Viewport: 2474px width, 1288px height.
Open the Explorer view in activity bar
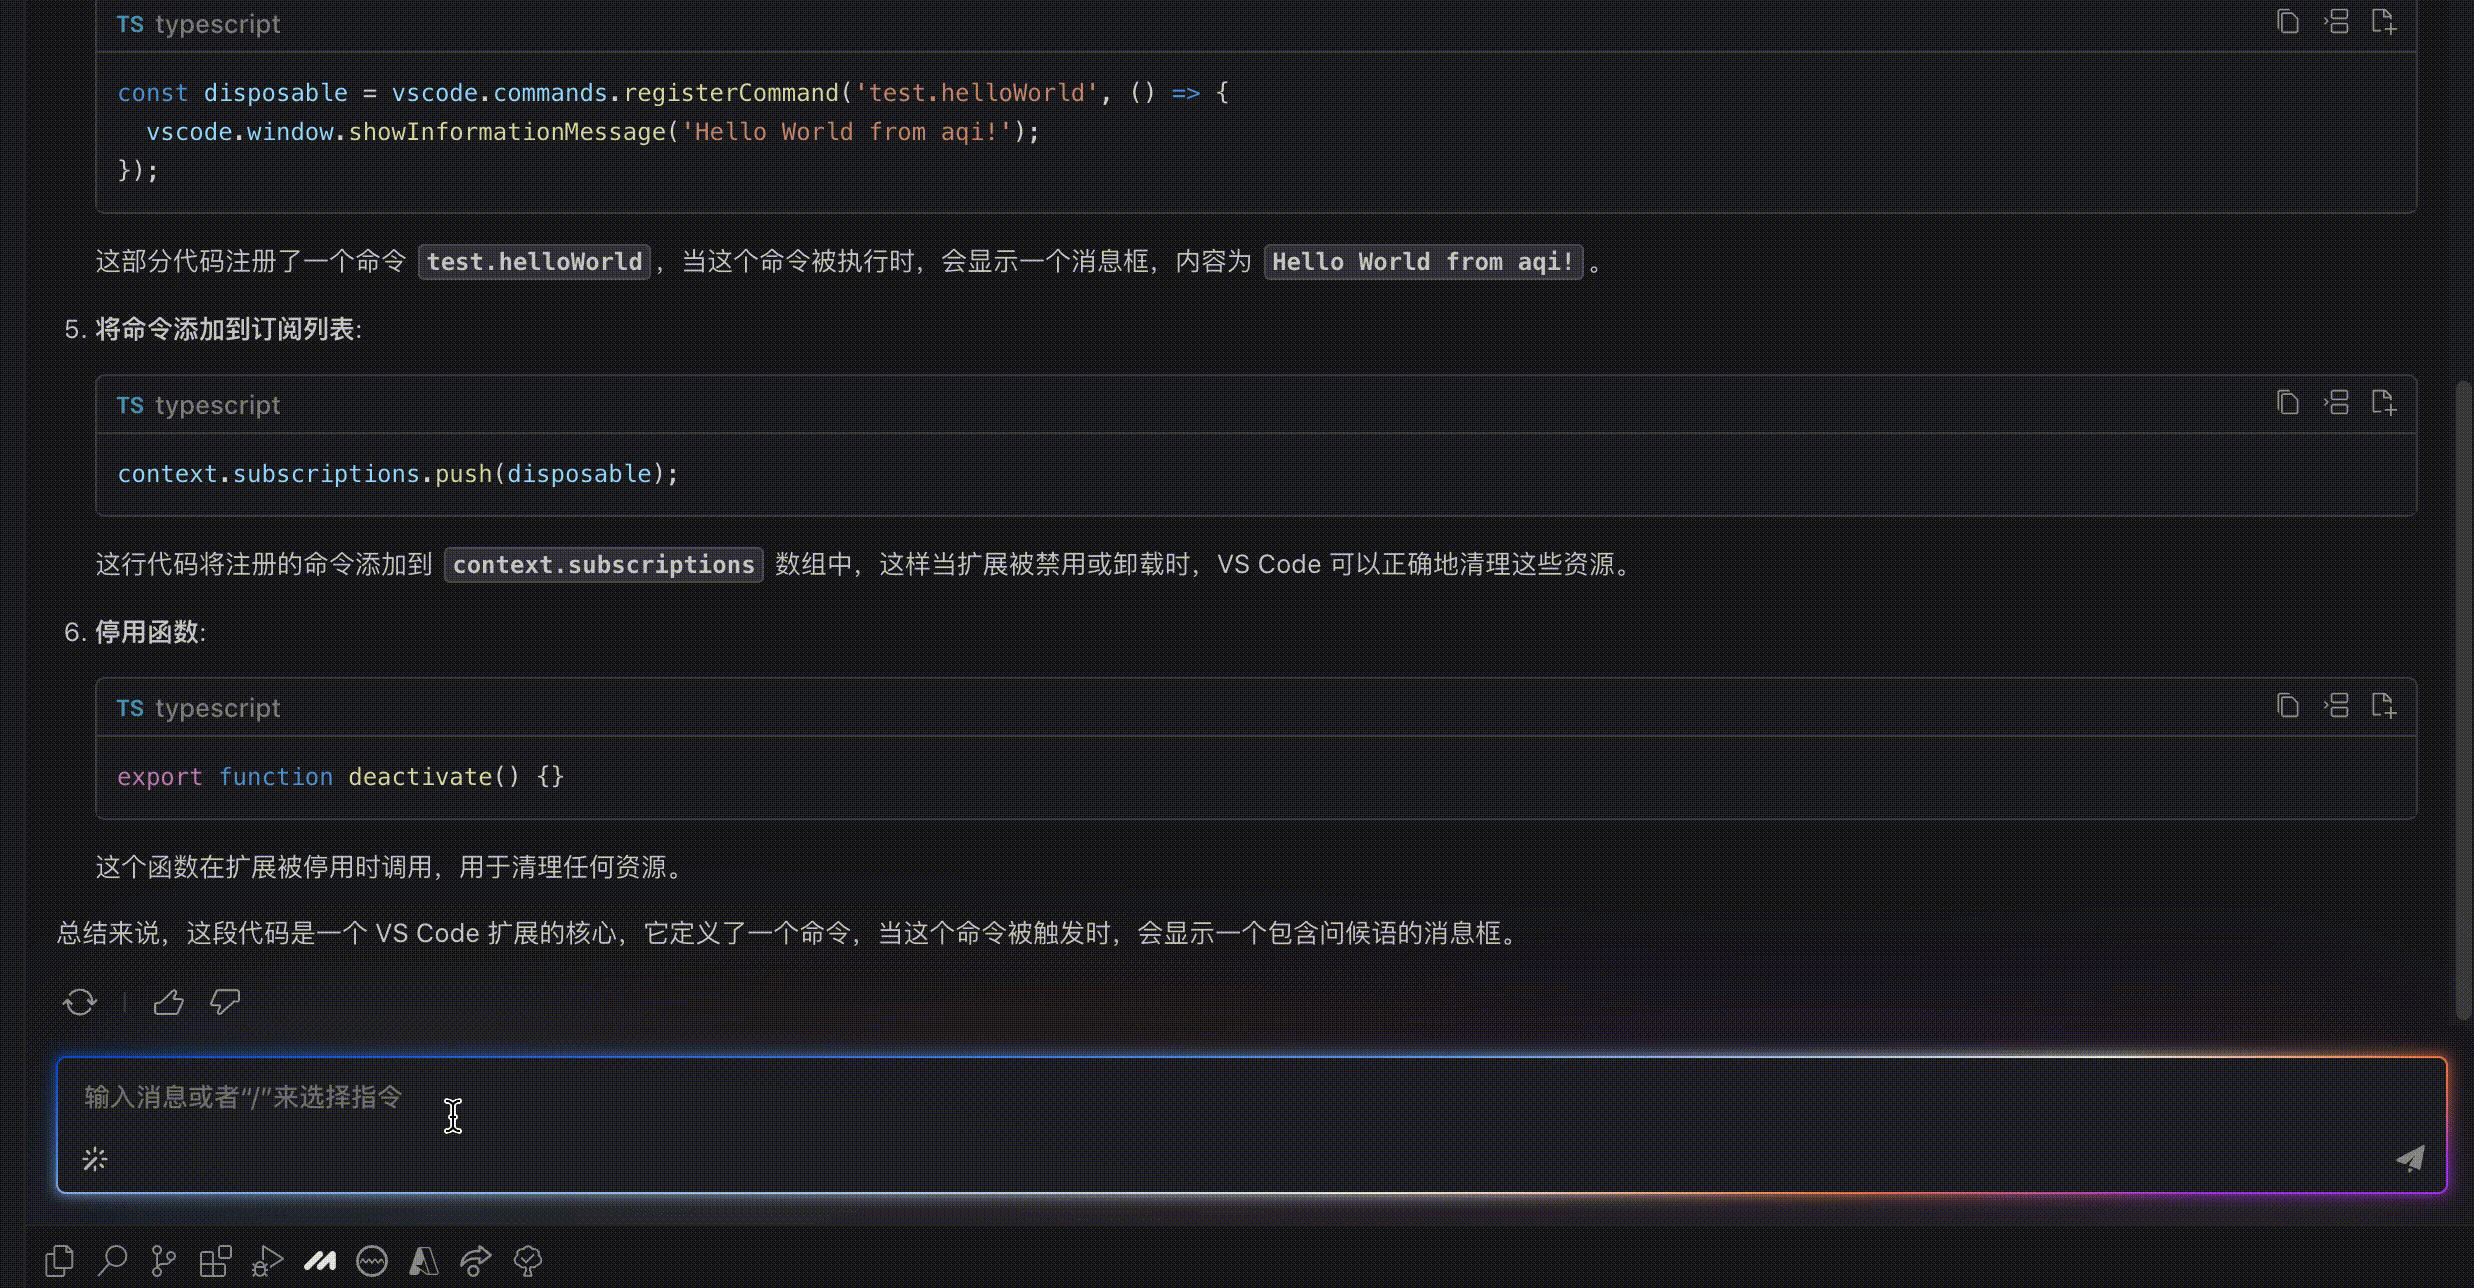point(60,1261)
